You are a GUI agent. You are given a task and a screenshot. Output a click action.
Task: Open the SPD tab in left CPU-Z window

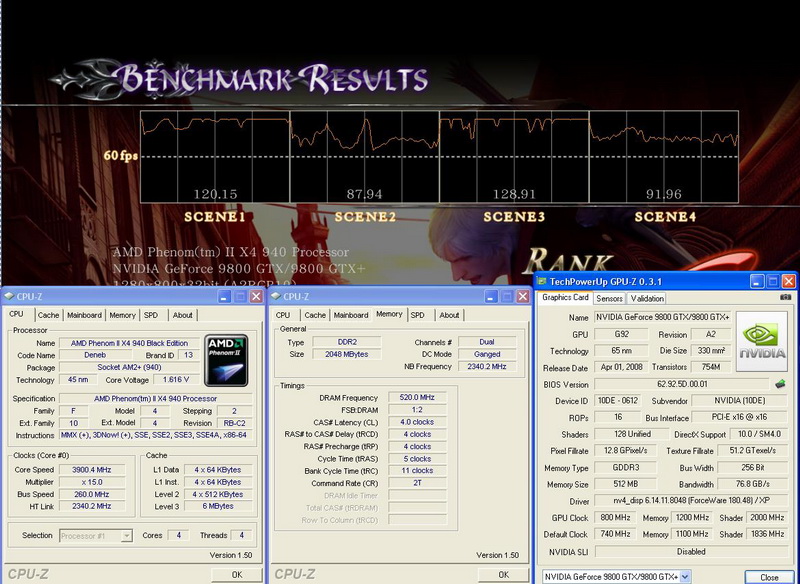[151, 315]
